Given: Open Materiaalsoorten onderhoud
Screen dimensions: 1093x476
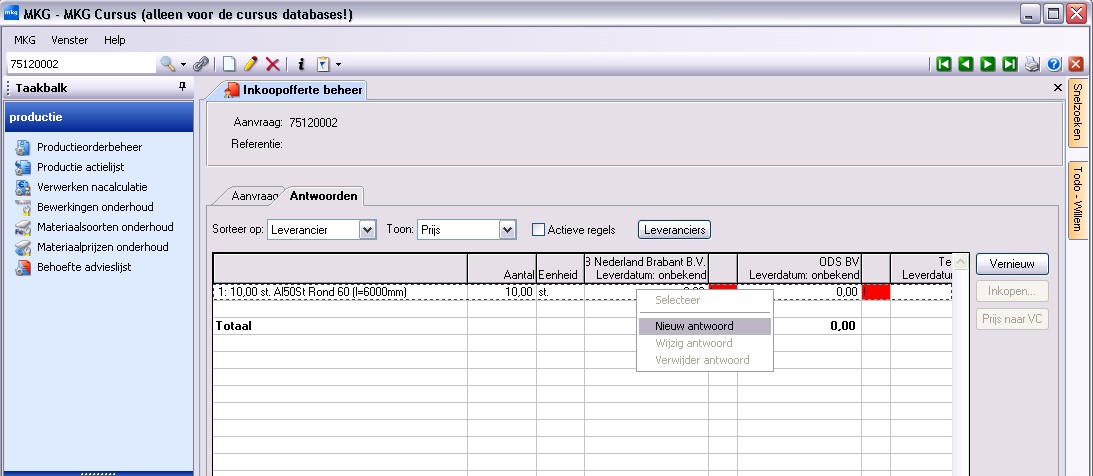Looking at the screenshot, I should (x=105, y=227).
